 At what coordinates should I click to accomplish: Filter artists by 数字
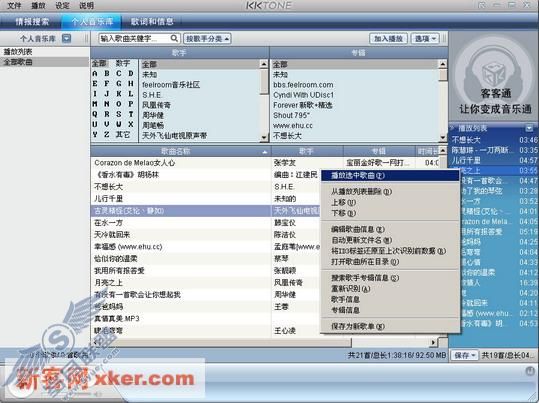(123, 64)
